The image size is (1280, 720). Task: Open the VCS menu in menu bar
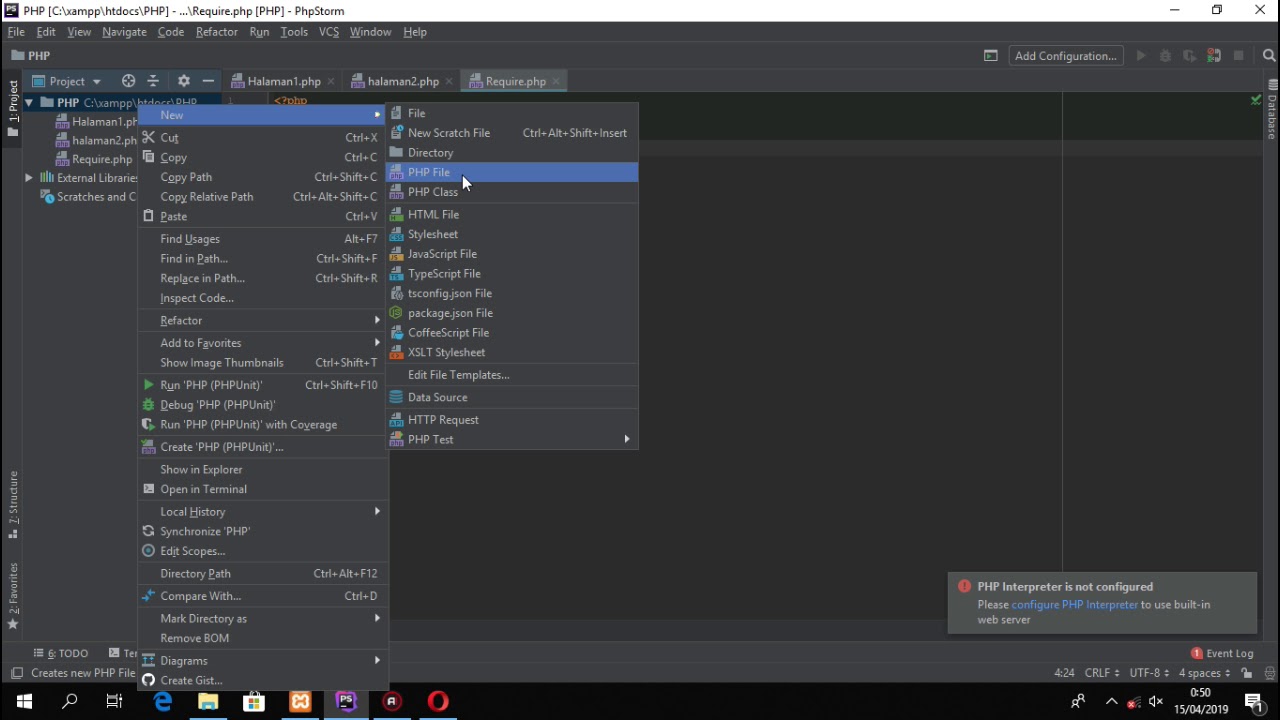(x=329, y=32)
